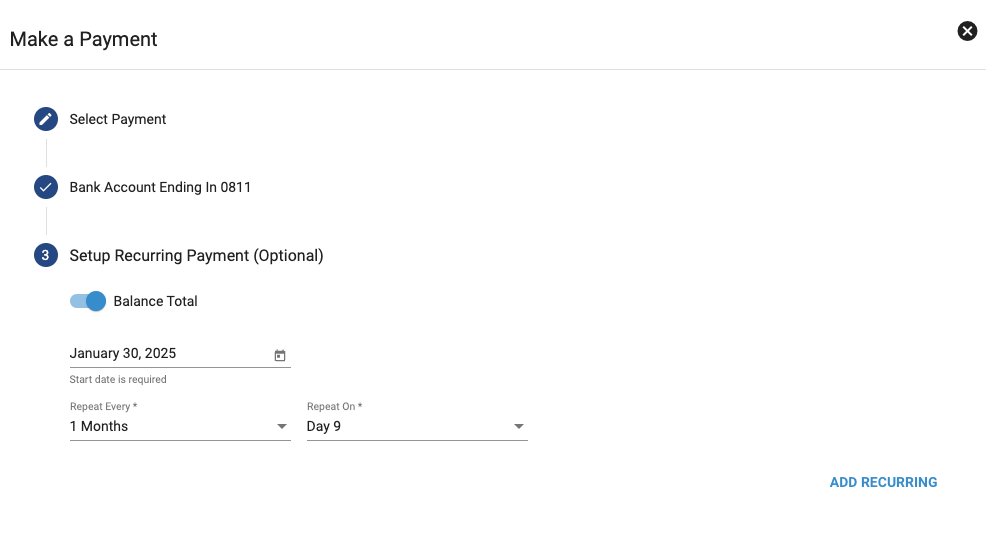Image resolution: width=986 pixels, height=533 pixels.
Task: Click the ADD RECURRING button
Action: (883, 482)
